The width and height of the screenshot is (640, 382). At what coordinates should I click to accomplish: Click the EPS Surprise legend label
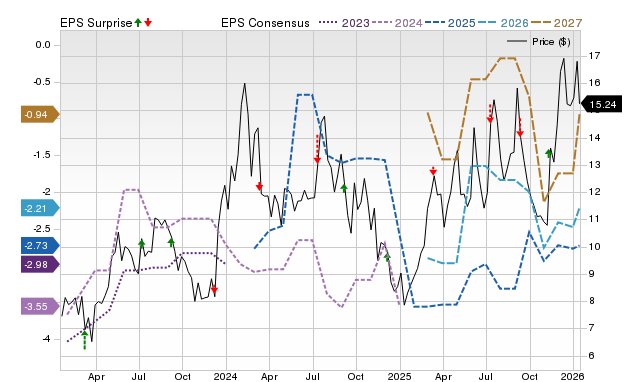tap(96, 23)
